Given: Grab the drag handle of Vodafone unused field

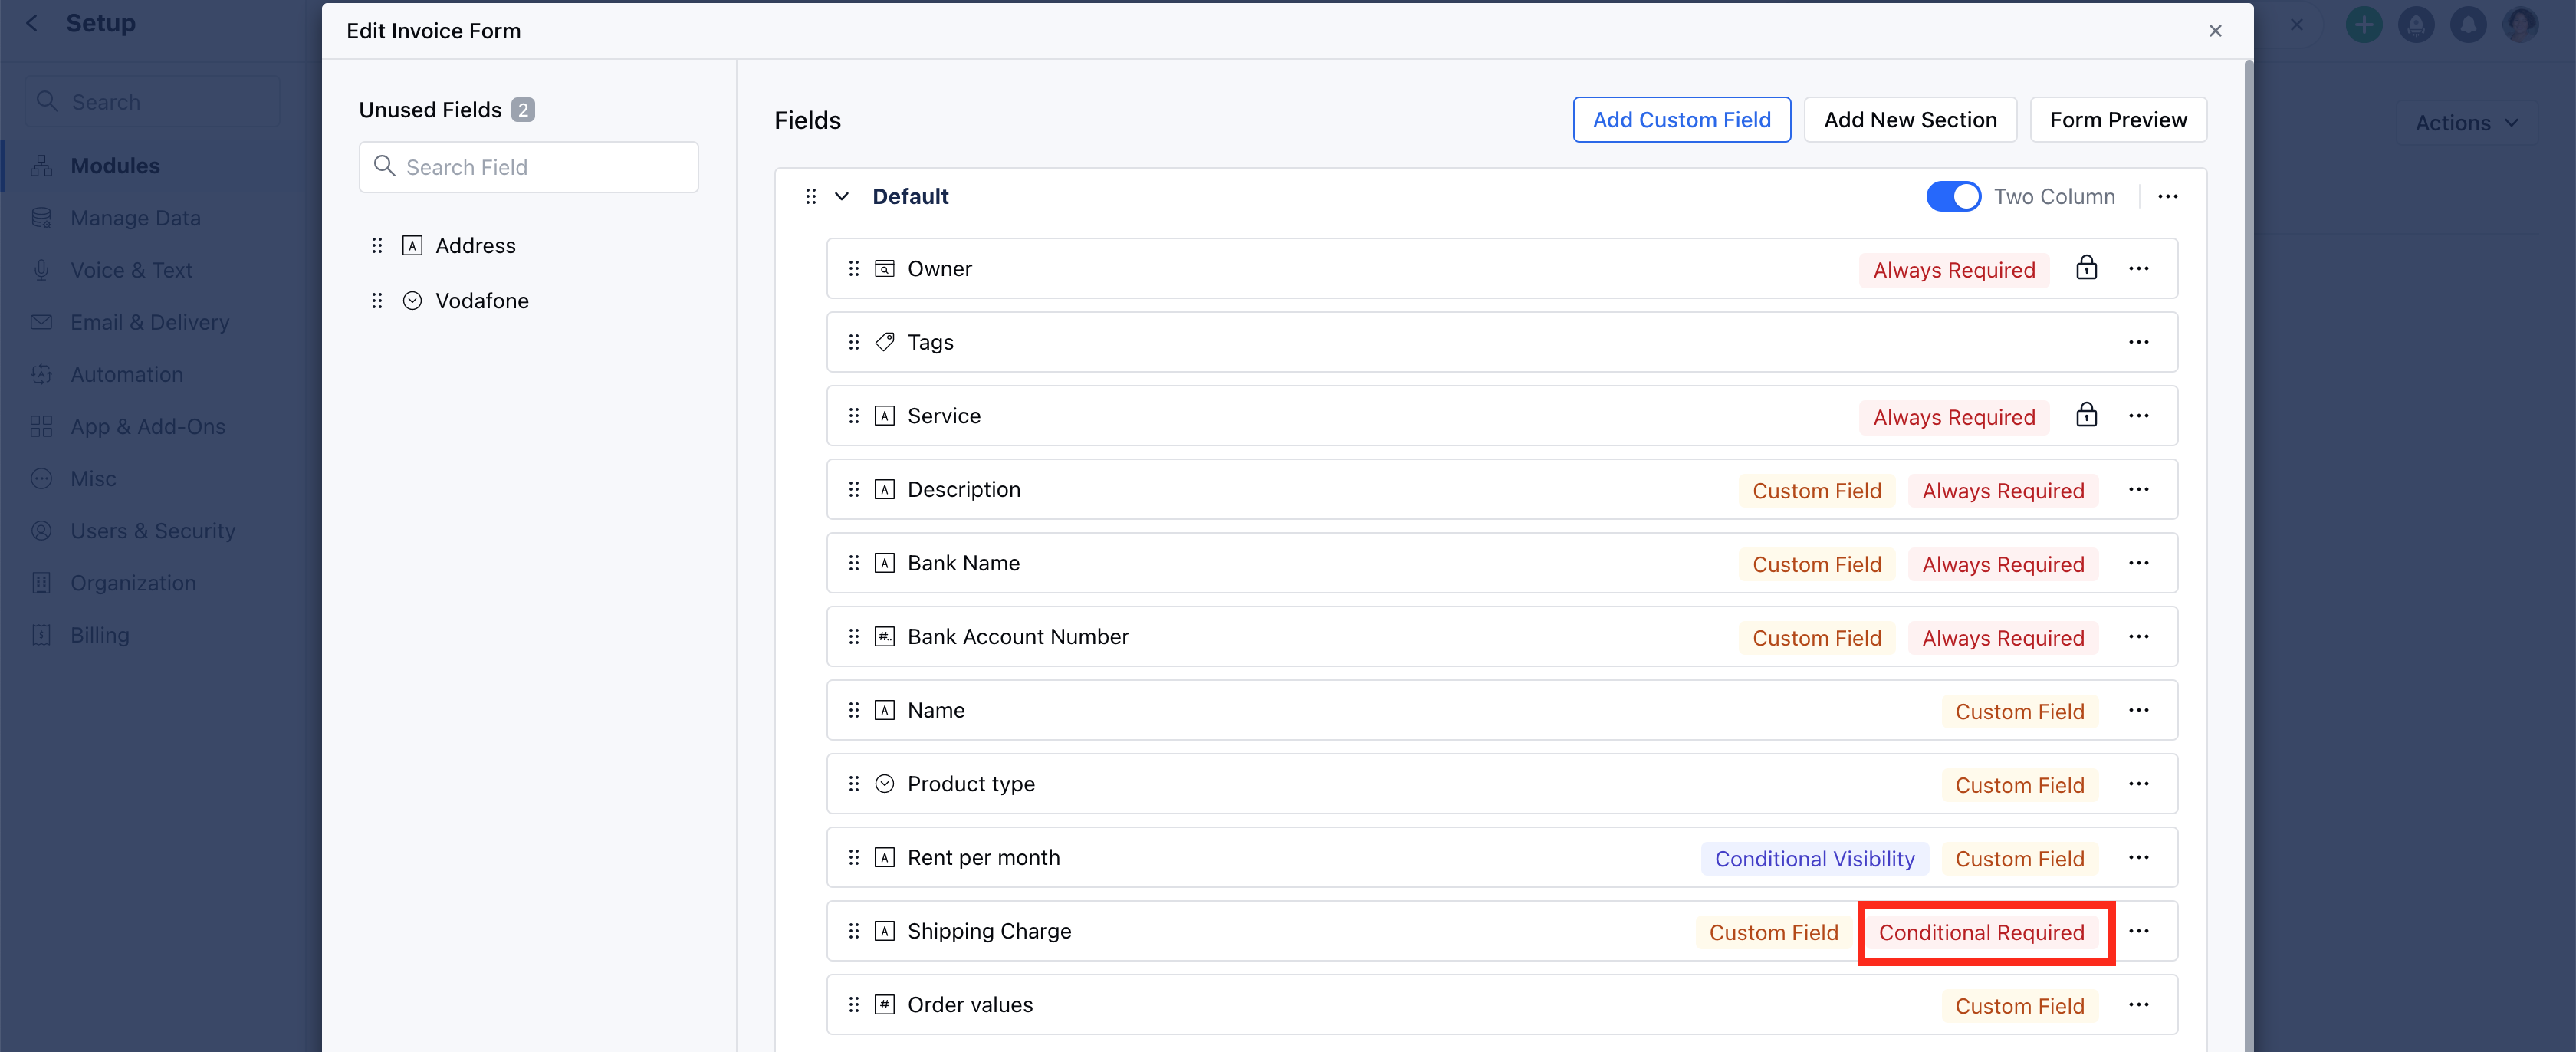Looking at the screenshot, I should tap(377, 300).
